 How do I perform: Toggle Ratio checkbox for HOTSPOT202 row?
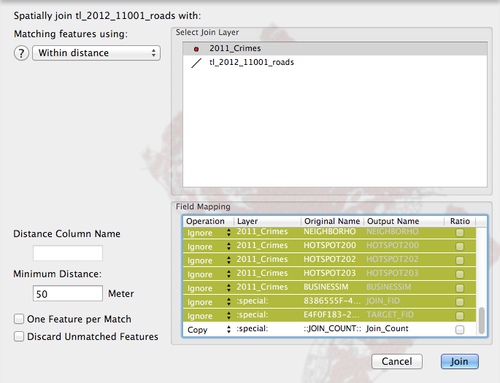460,260
